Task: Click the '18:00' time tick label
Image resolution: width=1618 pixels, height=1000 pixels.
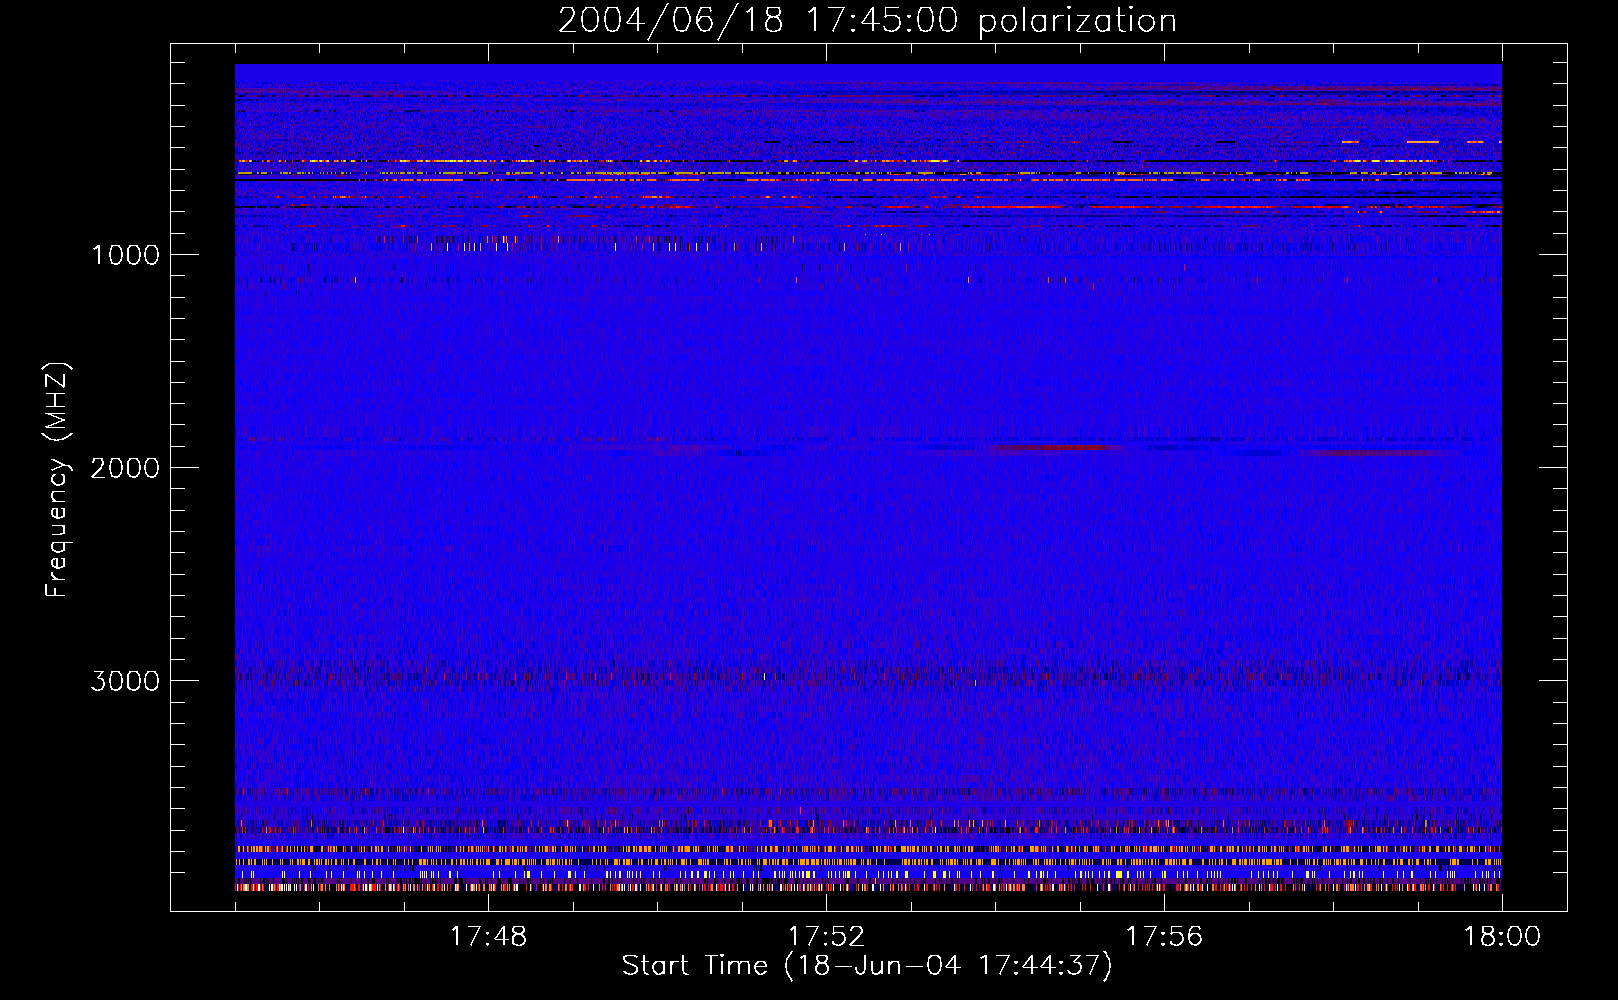Action: pyautogui.click(x=1502, y=937)
